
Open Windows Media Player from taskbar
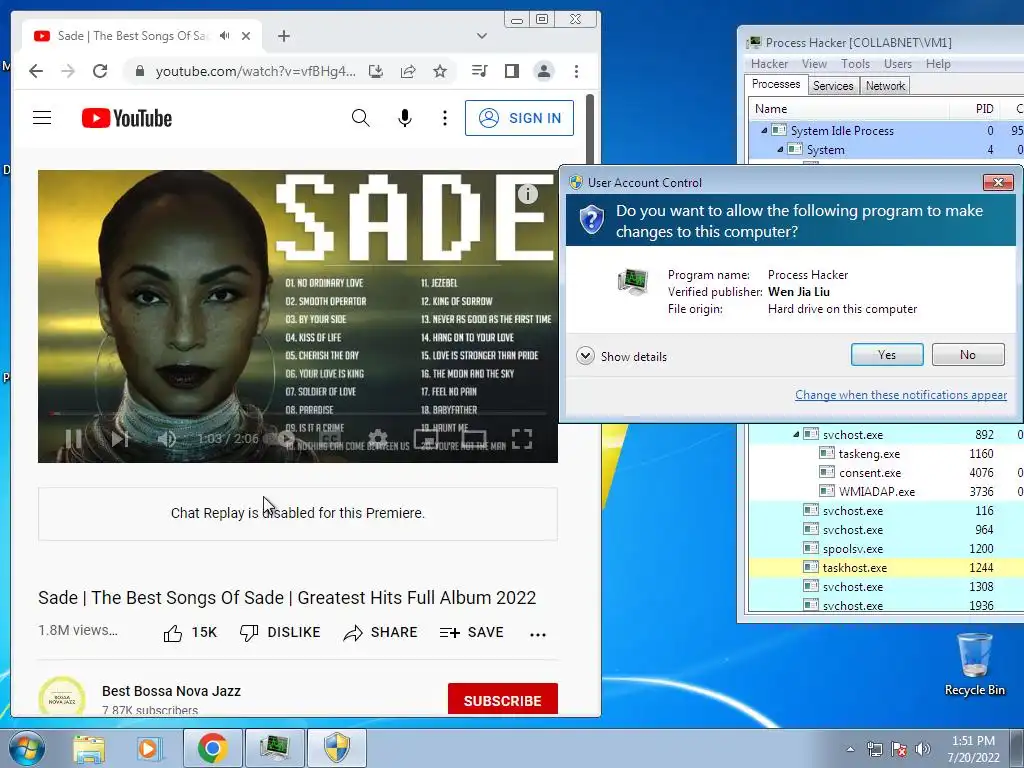click(x=150, y=748)
